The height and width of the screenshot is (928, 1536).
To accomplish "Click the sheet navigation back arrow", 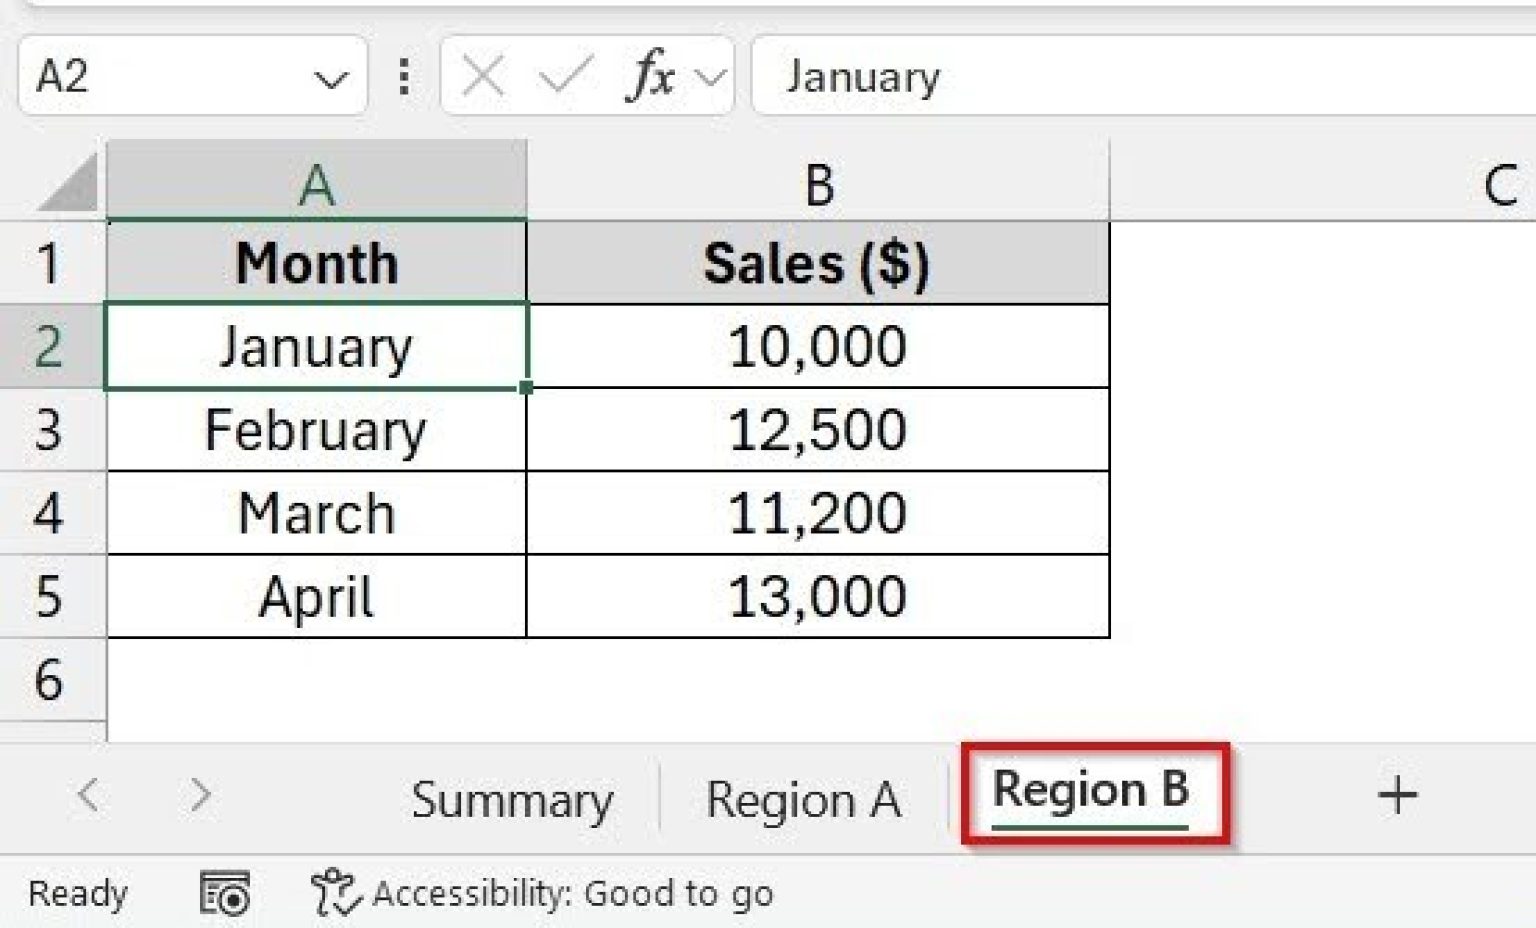I will [88, 795].
